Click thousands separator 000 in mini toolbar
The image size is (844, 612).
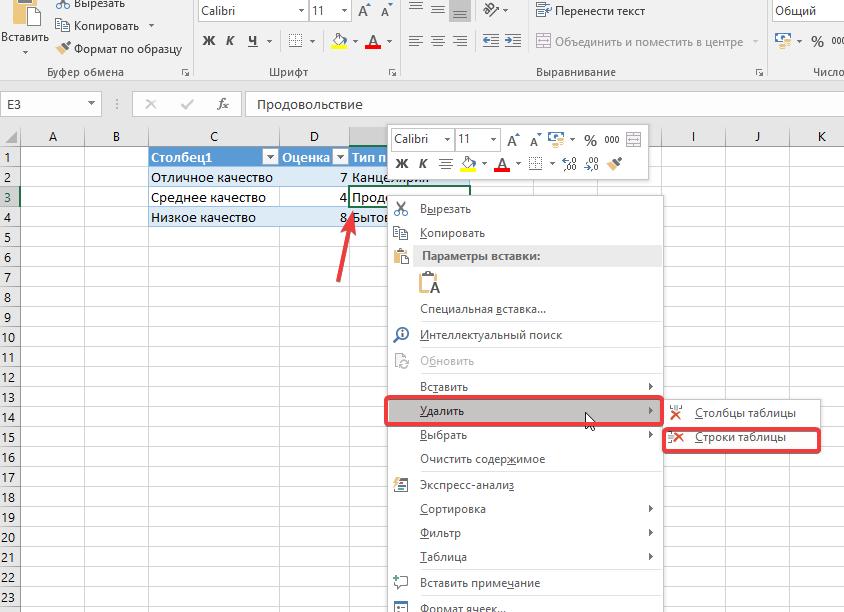point(611,140)
